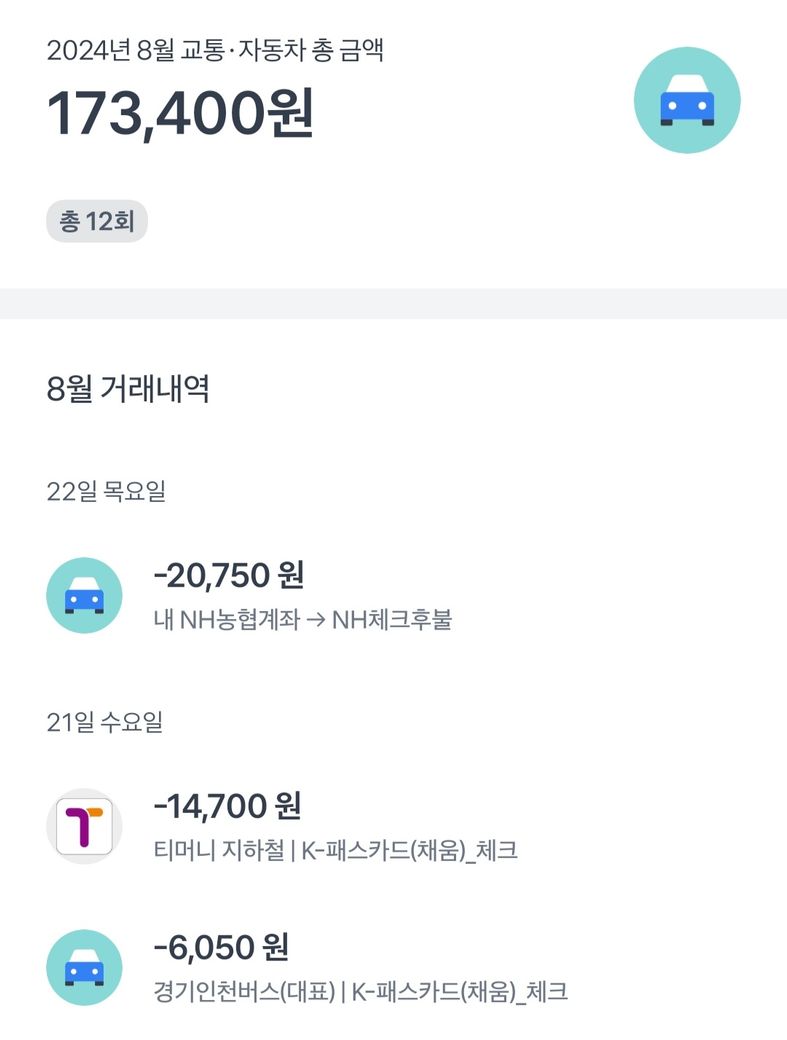Tap the 2024년 8월 교통·자동차 총 금액 title

215,51
